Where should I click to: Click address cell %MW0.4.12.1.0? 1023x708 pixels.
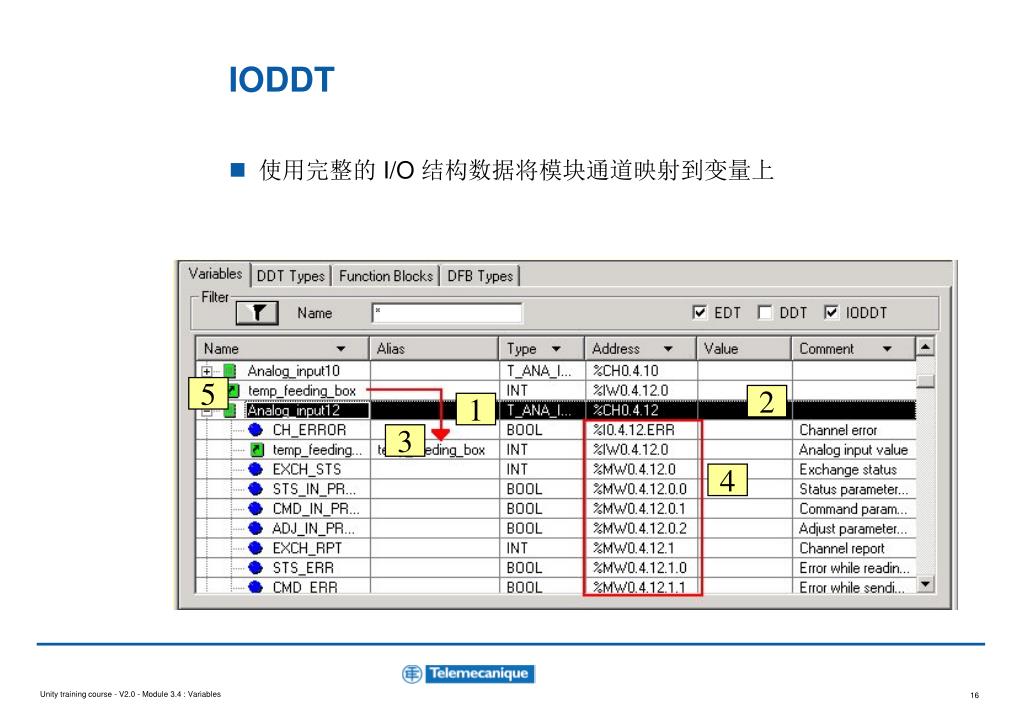pos(641,568)
